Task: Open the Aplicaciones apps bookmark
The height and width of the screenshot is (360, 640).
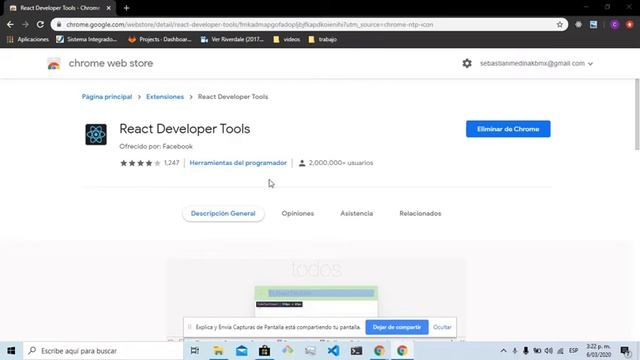Action: (28, 40)
